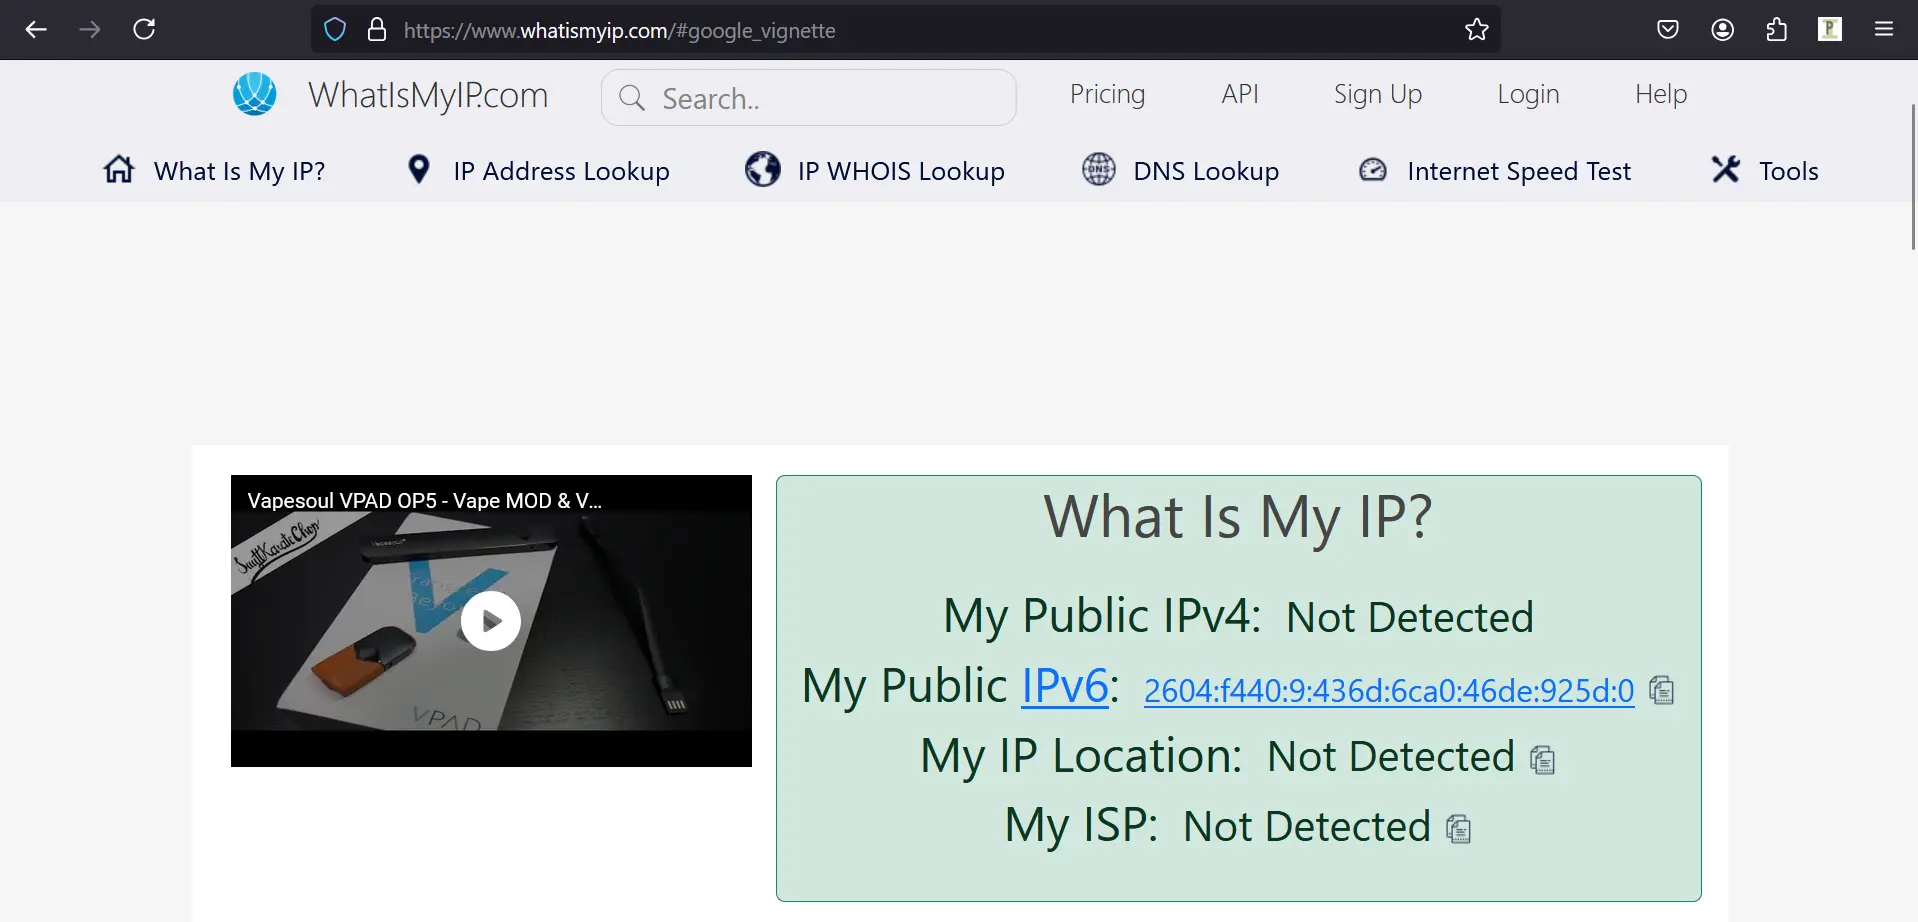1918x922 pixels.
Task: Bookmark this page with the star icon
Action: (1477, 30)
